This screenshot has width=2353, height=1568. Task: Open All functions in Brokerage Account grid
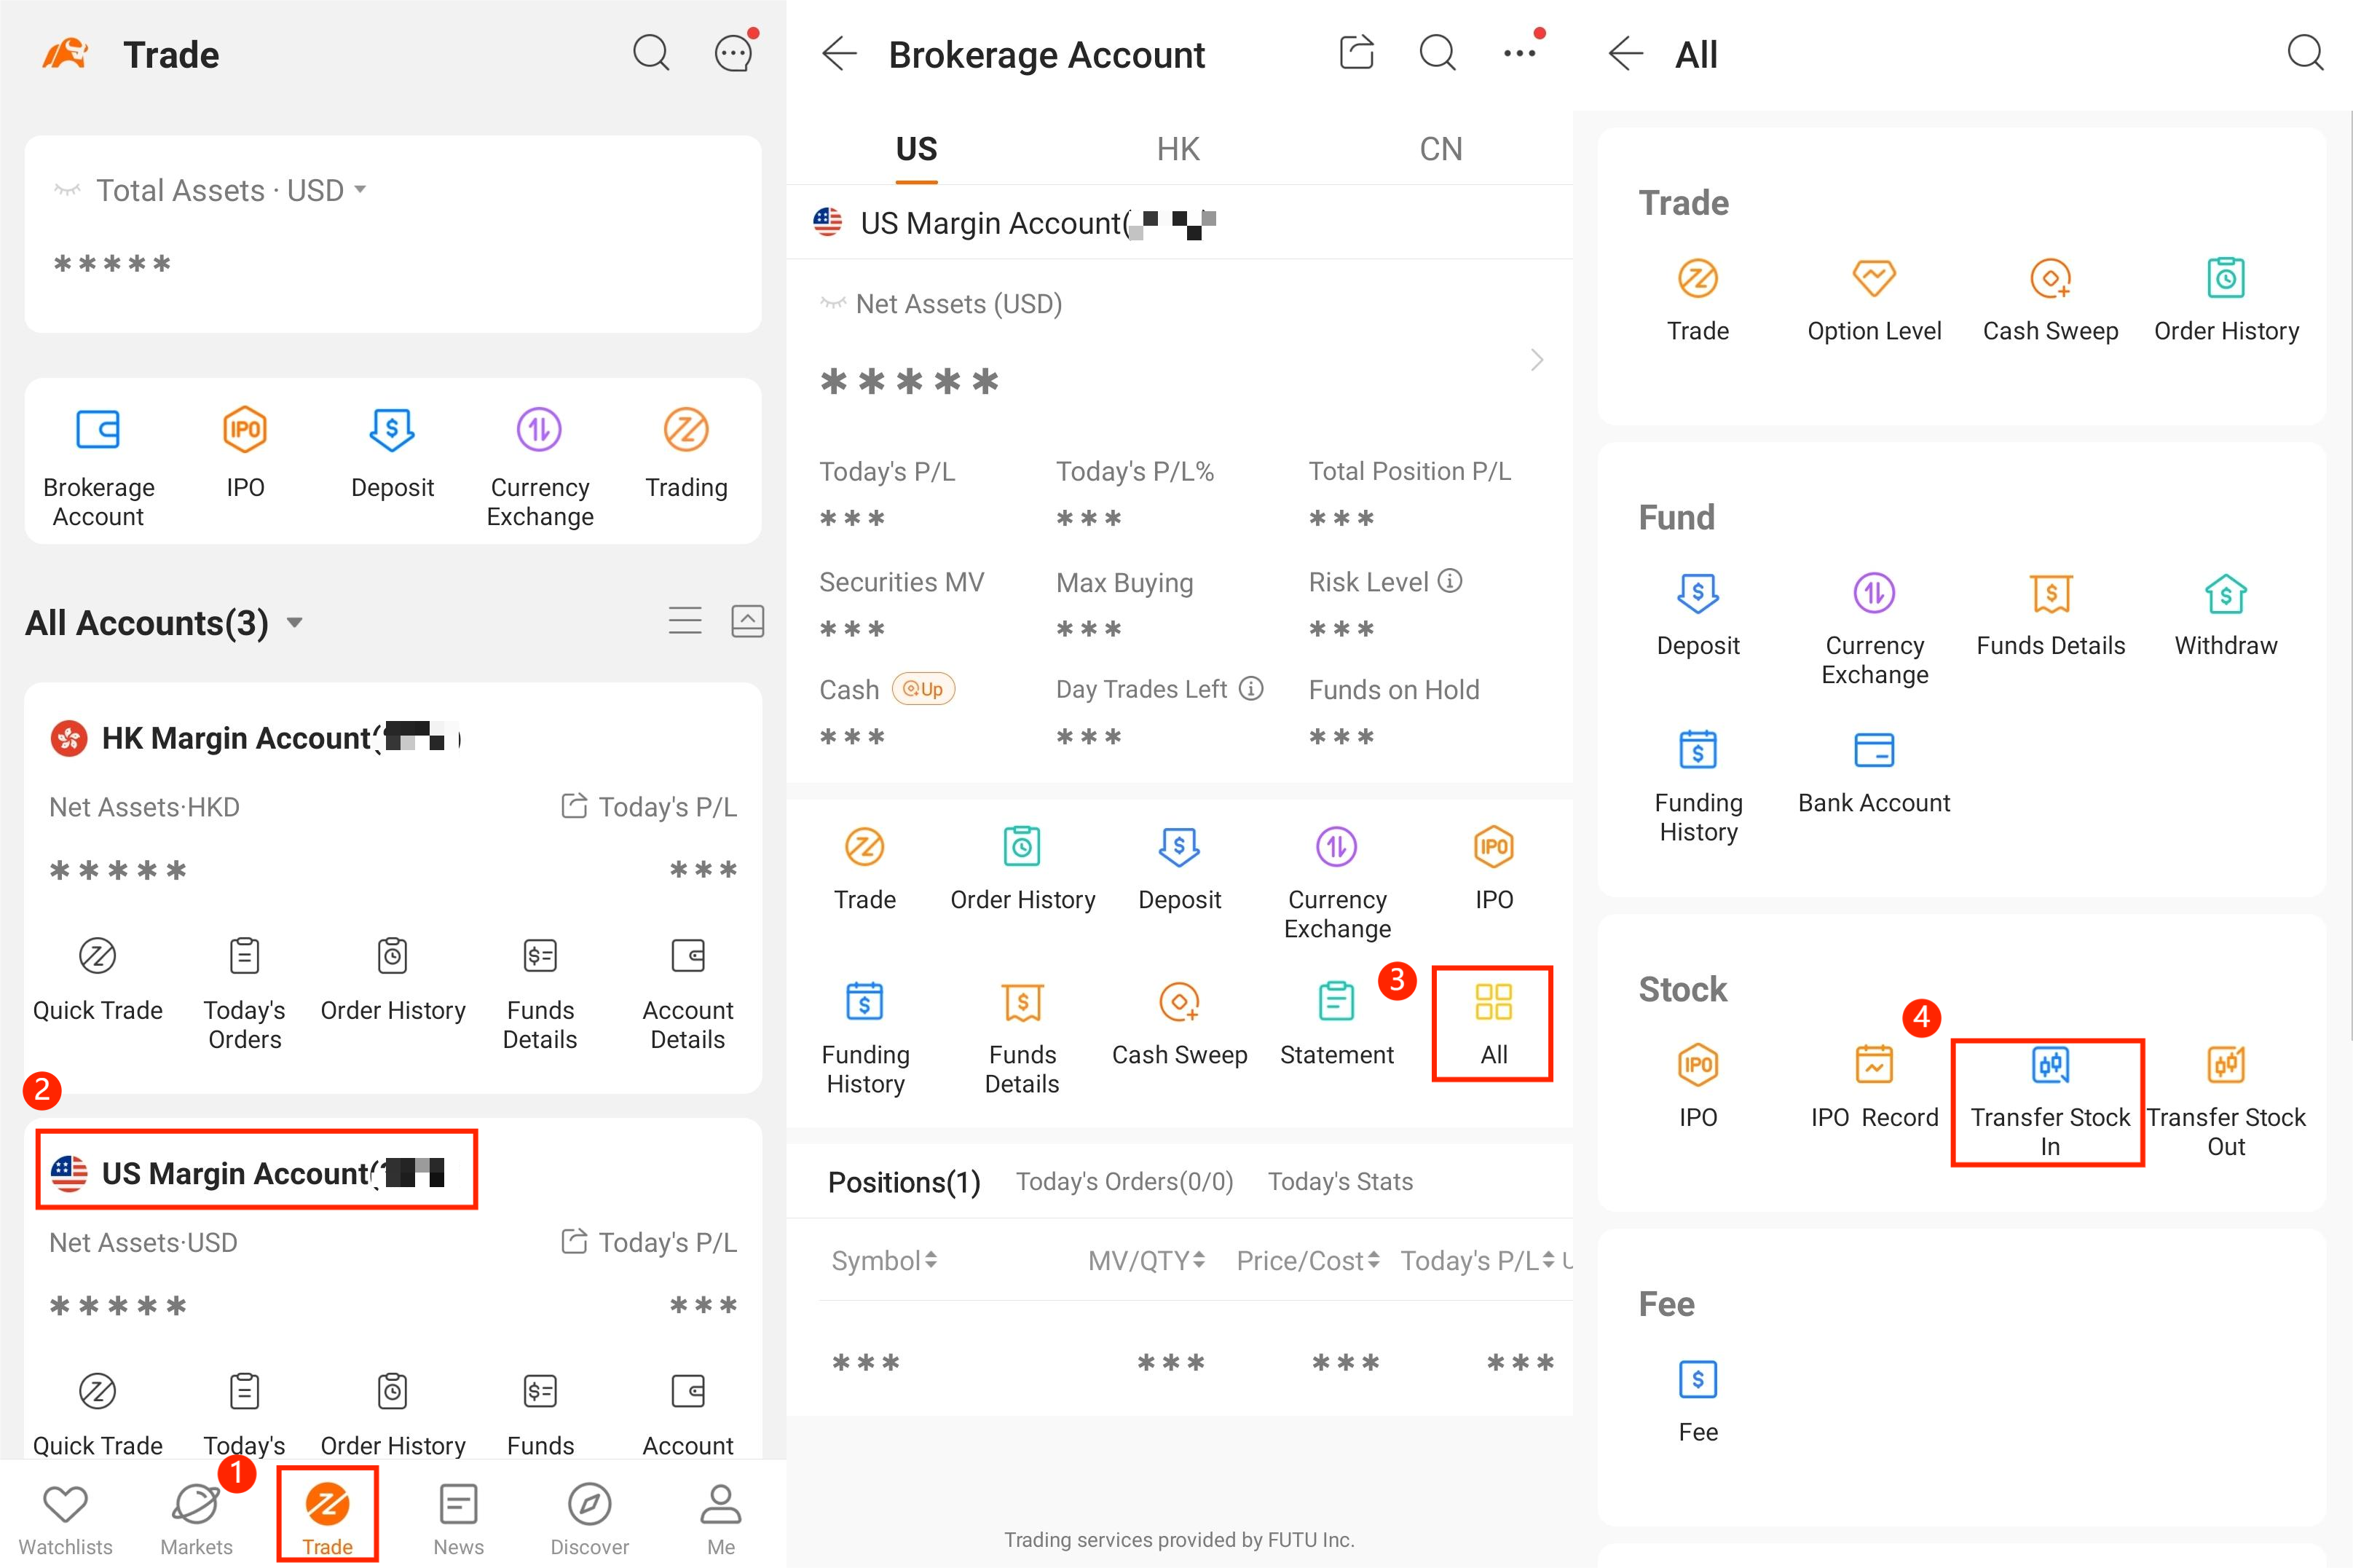(x=1493, y=1023)
